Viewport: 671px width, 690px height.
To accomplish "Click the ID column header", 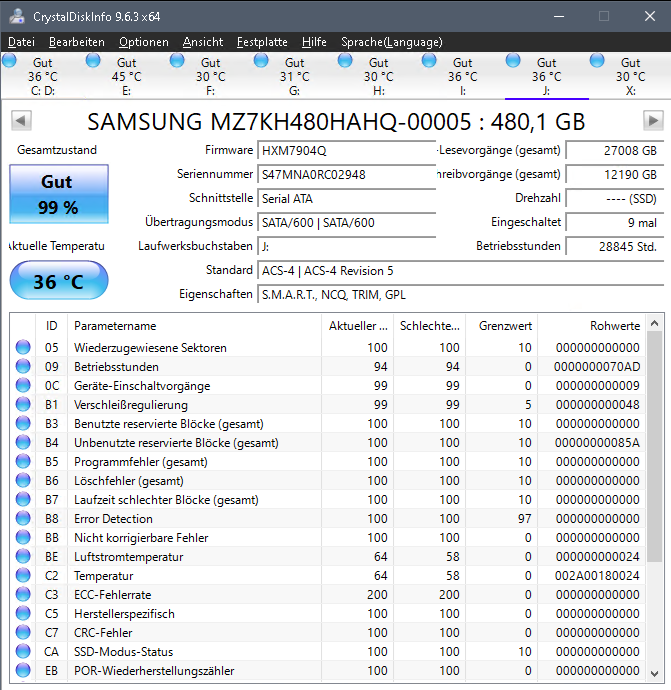I will [x=51, y=326].
